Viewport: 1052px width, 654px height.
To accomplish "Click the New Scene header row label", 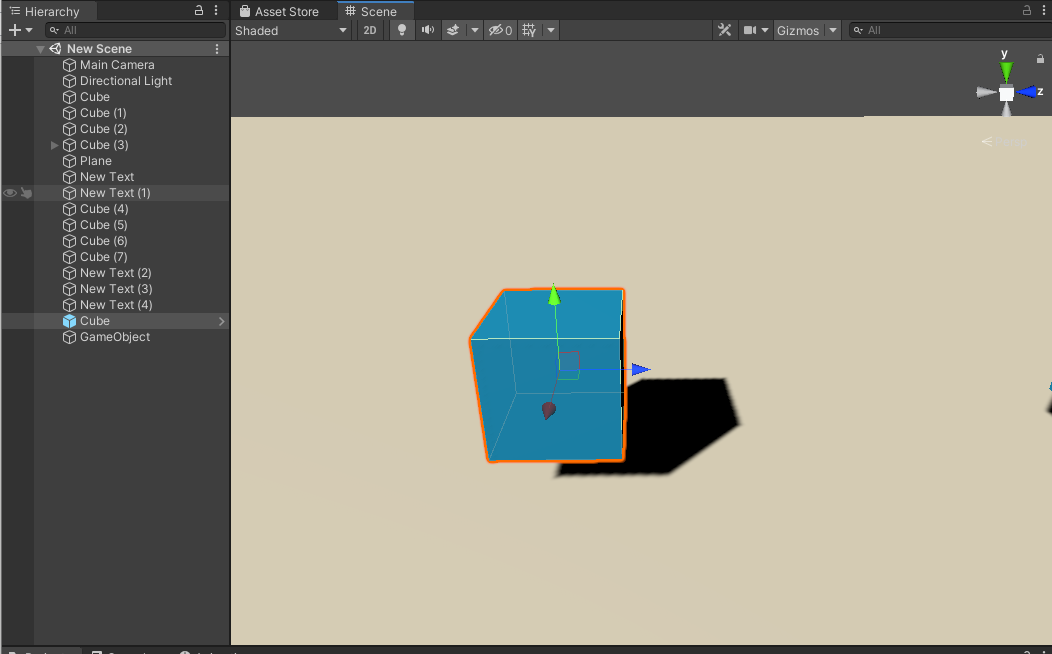I will (99, 49).
